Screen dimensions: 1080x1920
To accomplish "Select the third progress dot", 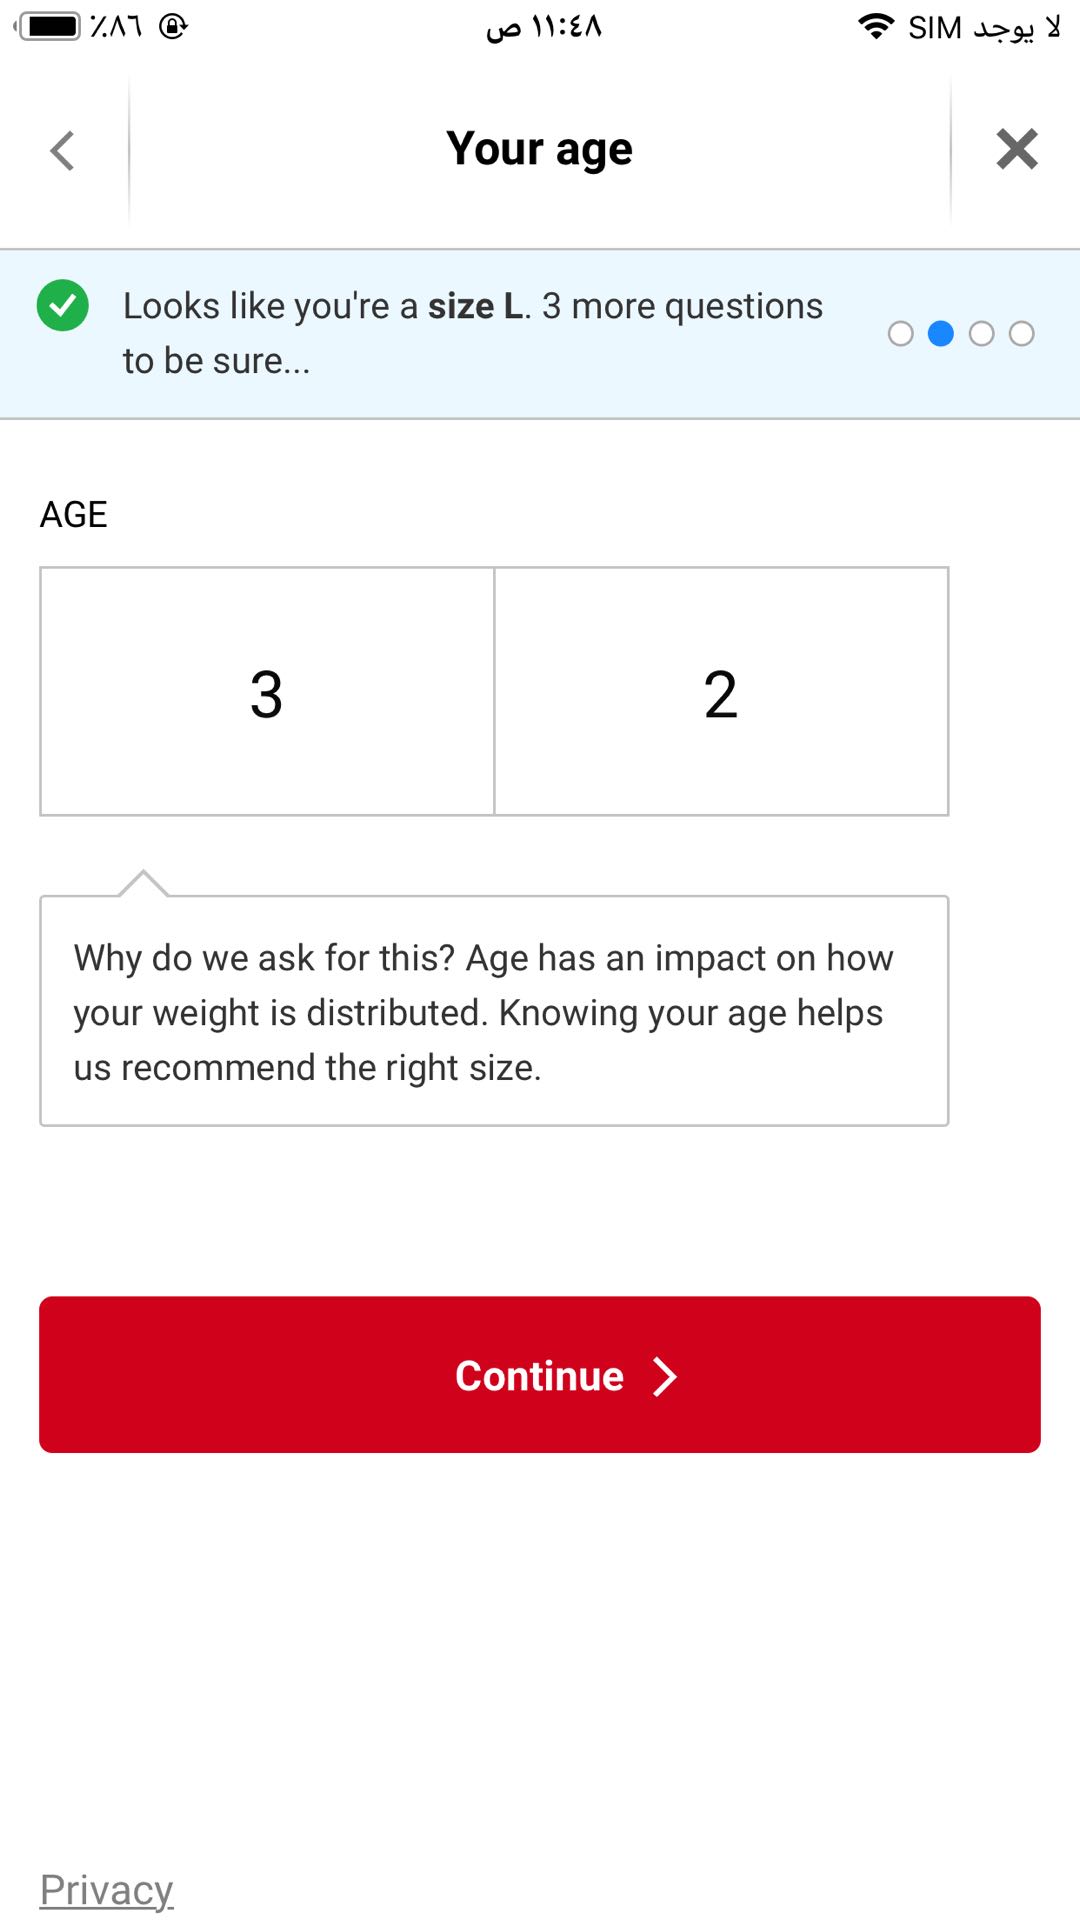I will click(982, 334).
